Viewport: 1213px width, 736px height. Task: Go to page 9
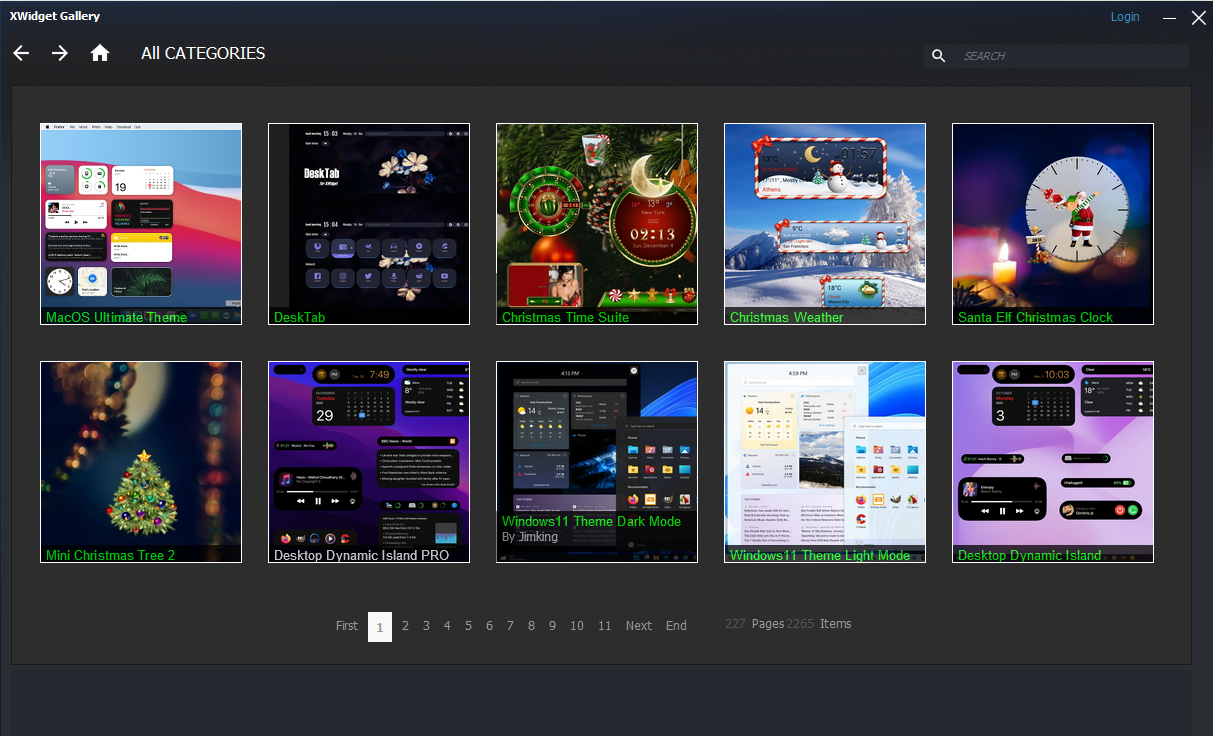(552, 626)
